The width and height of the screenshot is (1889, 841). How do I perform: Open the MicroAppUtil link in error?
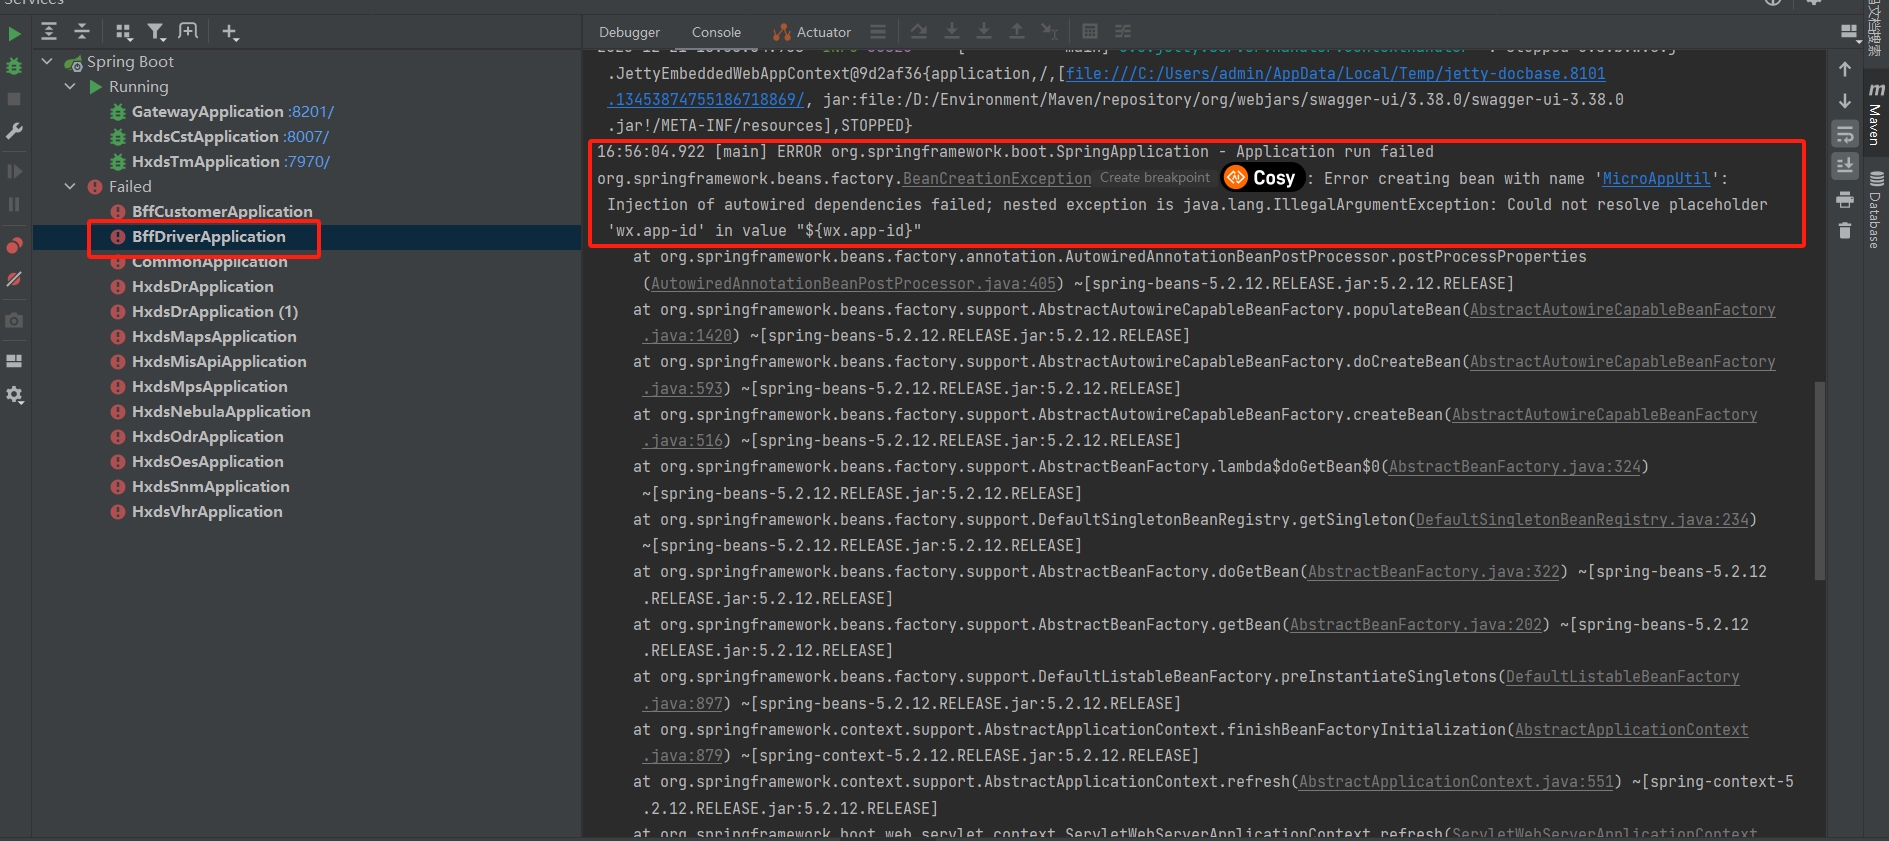coord(1656,178)
